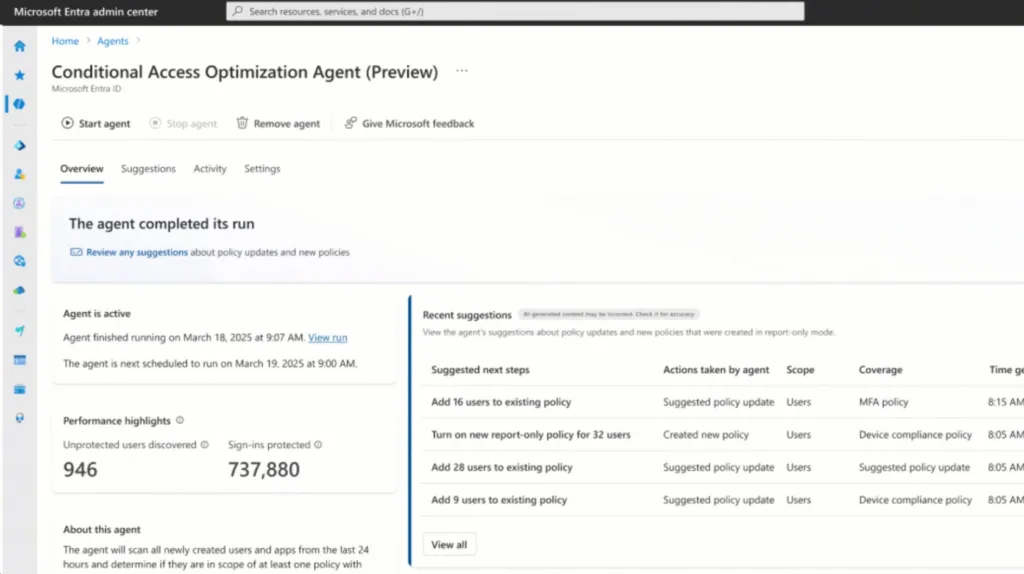The image size is (1024, 574).
Task: Go to Home breadcrumb
Action: 65,40
